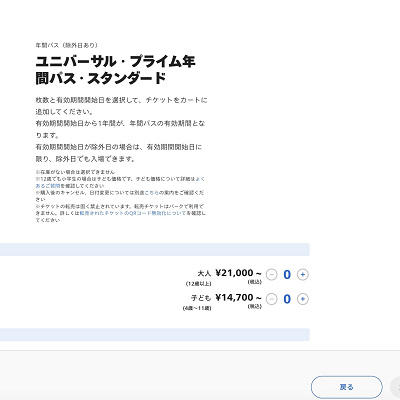
Task: Click the 年間パス（除外日あり） label
Action: click(67, 45)
